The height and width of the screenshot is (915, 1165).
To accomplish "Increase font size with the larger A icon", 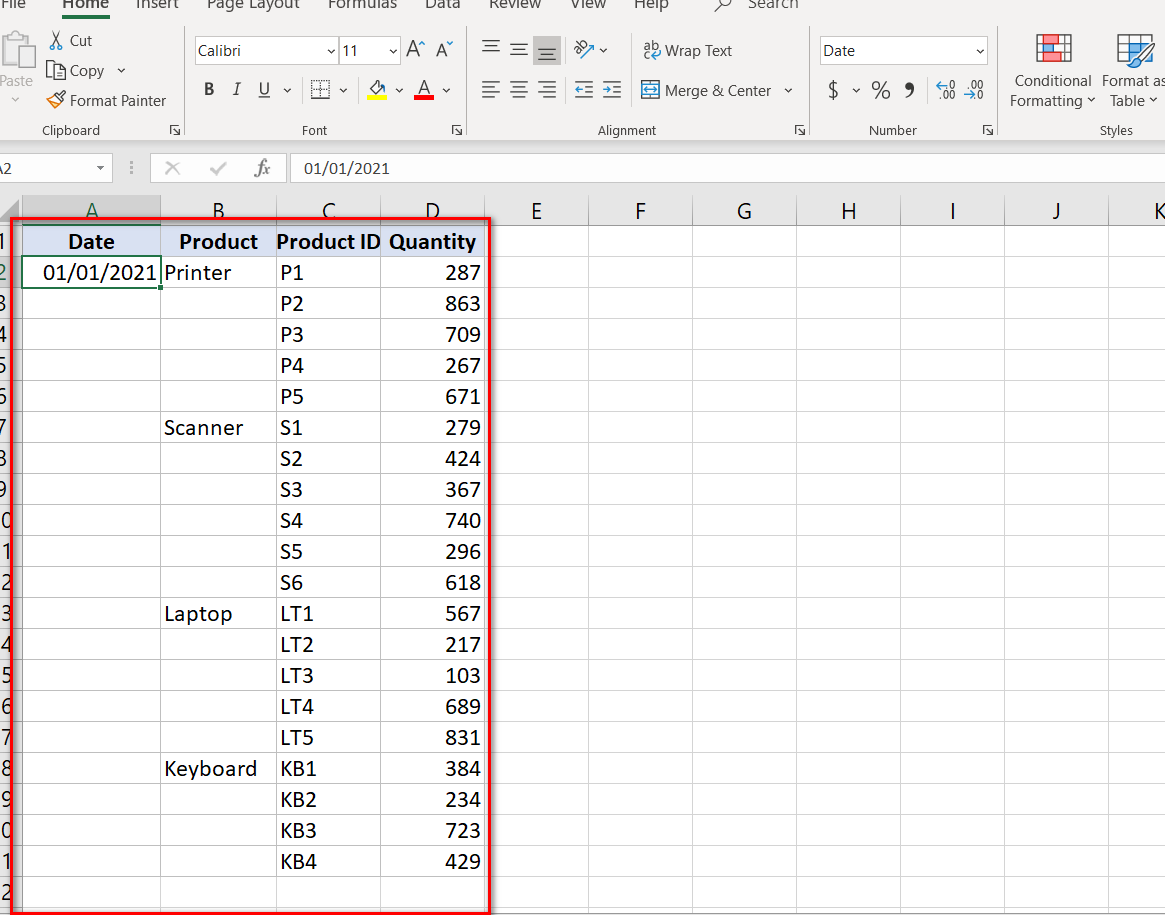I will coord(416,50).
